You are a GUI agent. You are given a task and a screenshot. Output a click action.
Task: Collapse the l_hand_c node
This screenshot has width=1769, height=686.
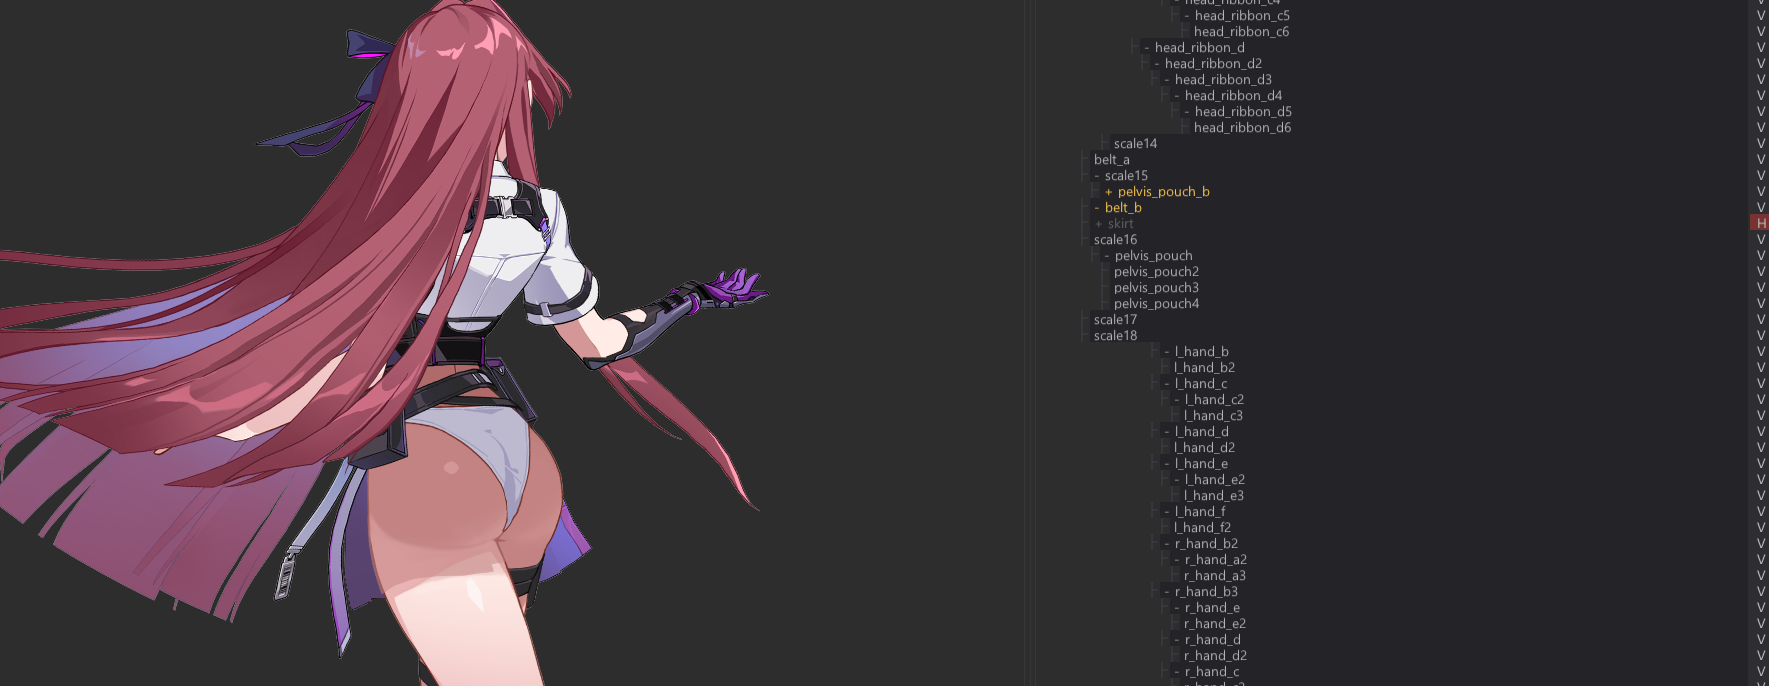coord(1167,384)
